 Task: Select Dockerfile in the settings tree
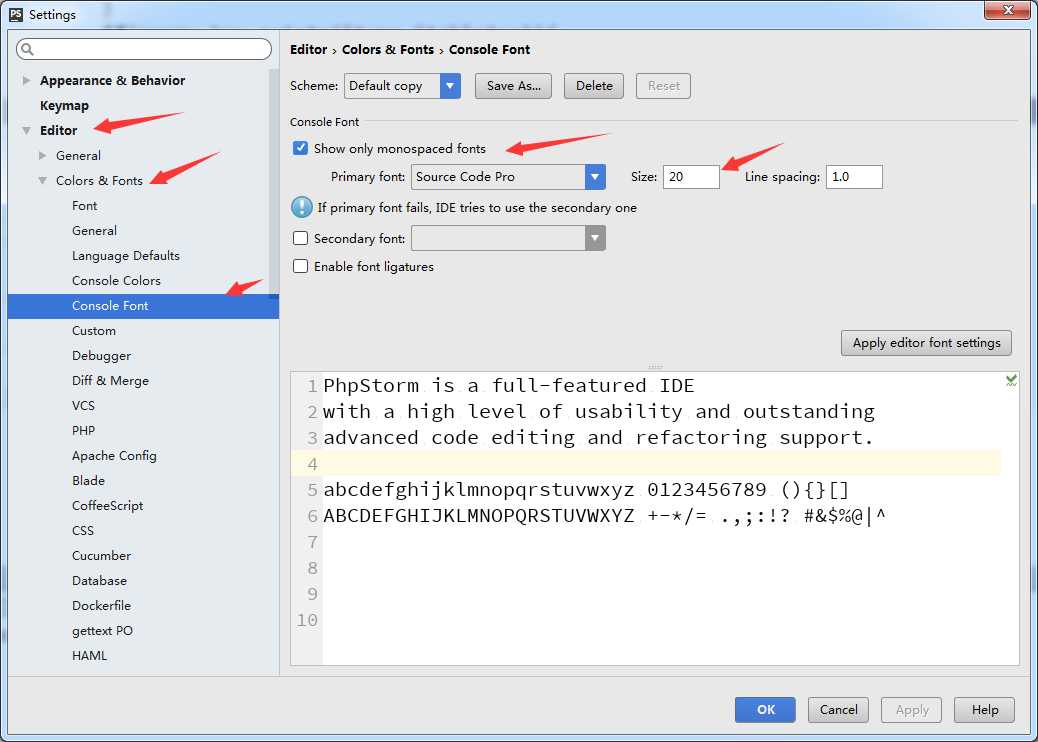[x=101, y=606]
